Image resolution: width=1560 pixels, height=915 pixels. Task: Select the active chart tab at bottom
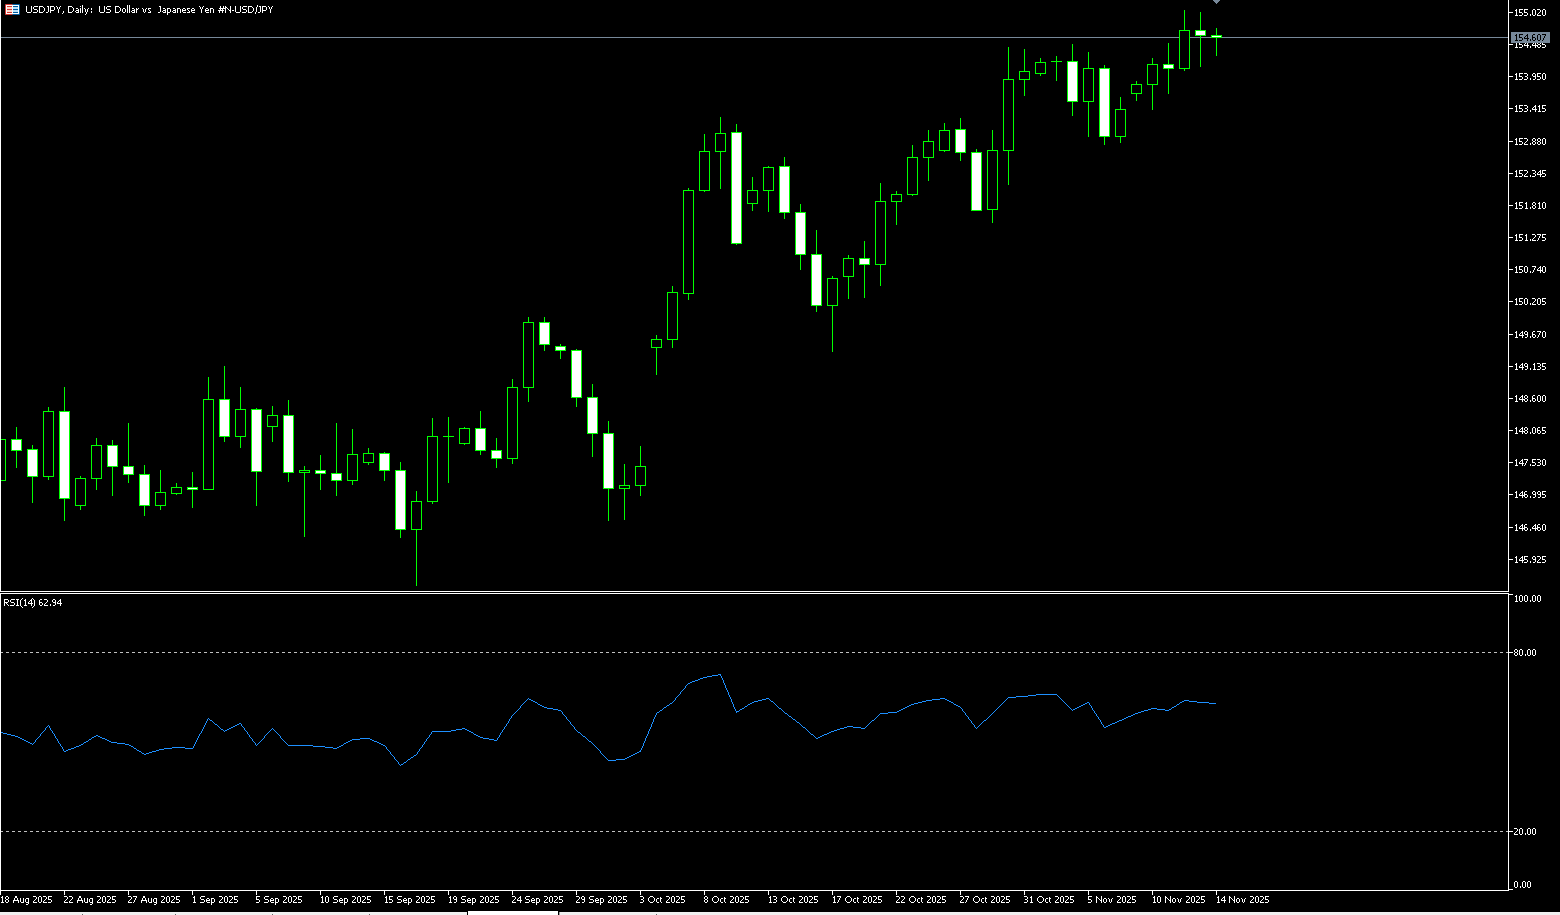click(x=512, y=912)
